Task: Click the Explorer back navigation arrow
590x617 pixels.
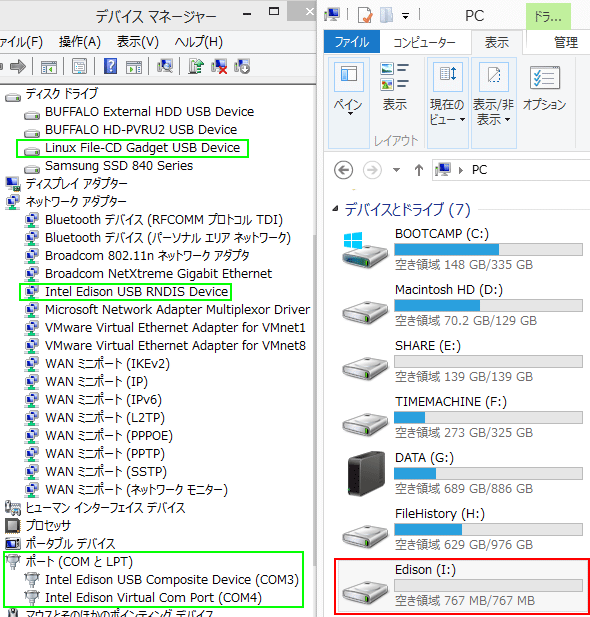Action: [343, 170]
